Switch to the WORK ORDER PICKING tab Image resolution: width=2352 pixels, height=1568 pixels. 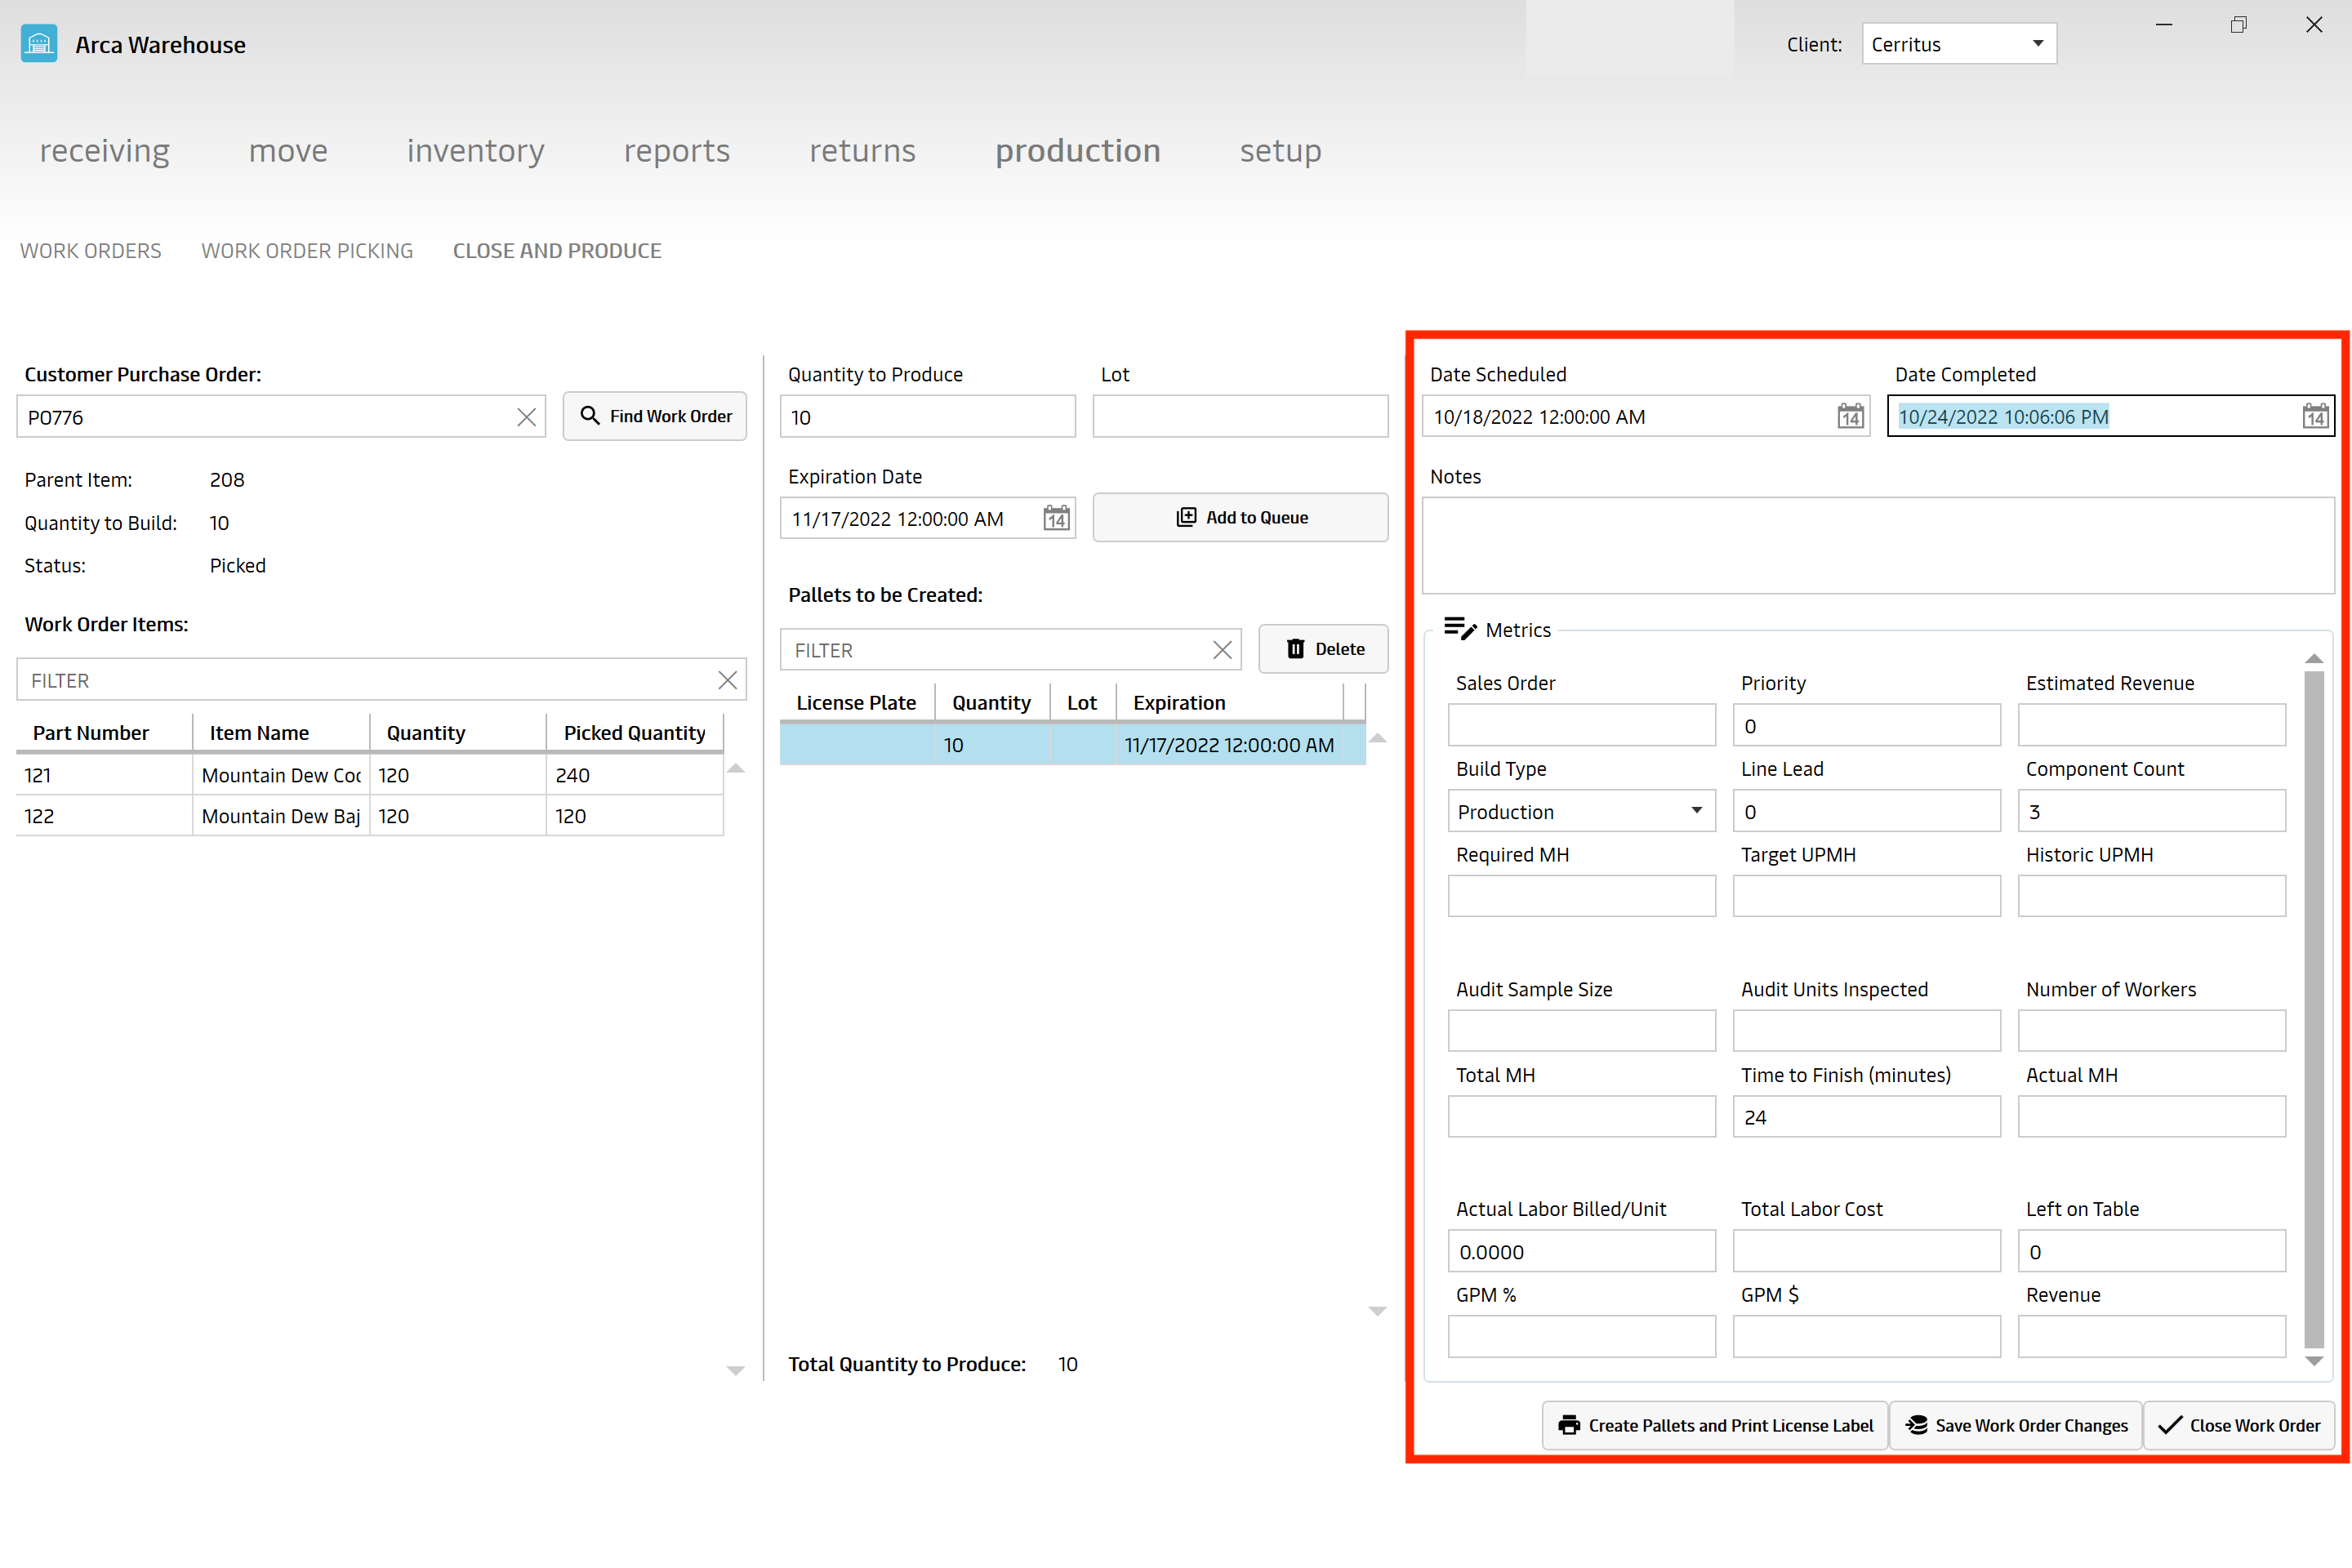[x=307, y=251]
